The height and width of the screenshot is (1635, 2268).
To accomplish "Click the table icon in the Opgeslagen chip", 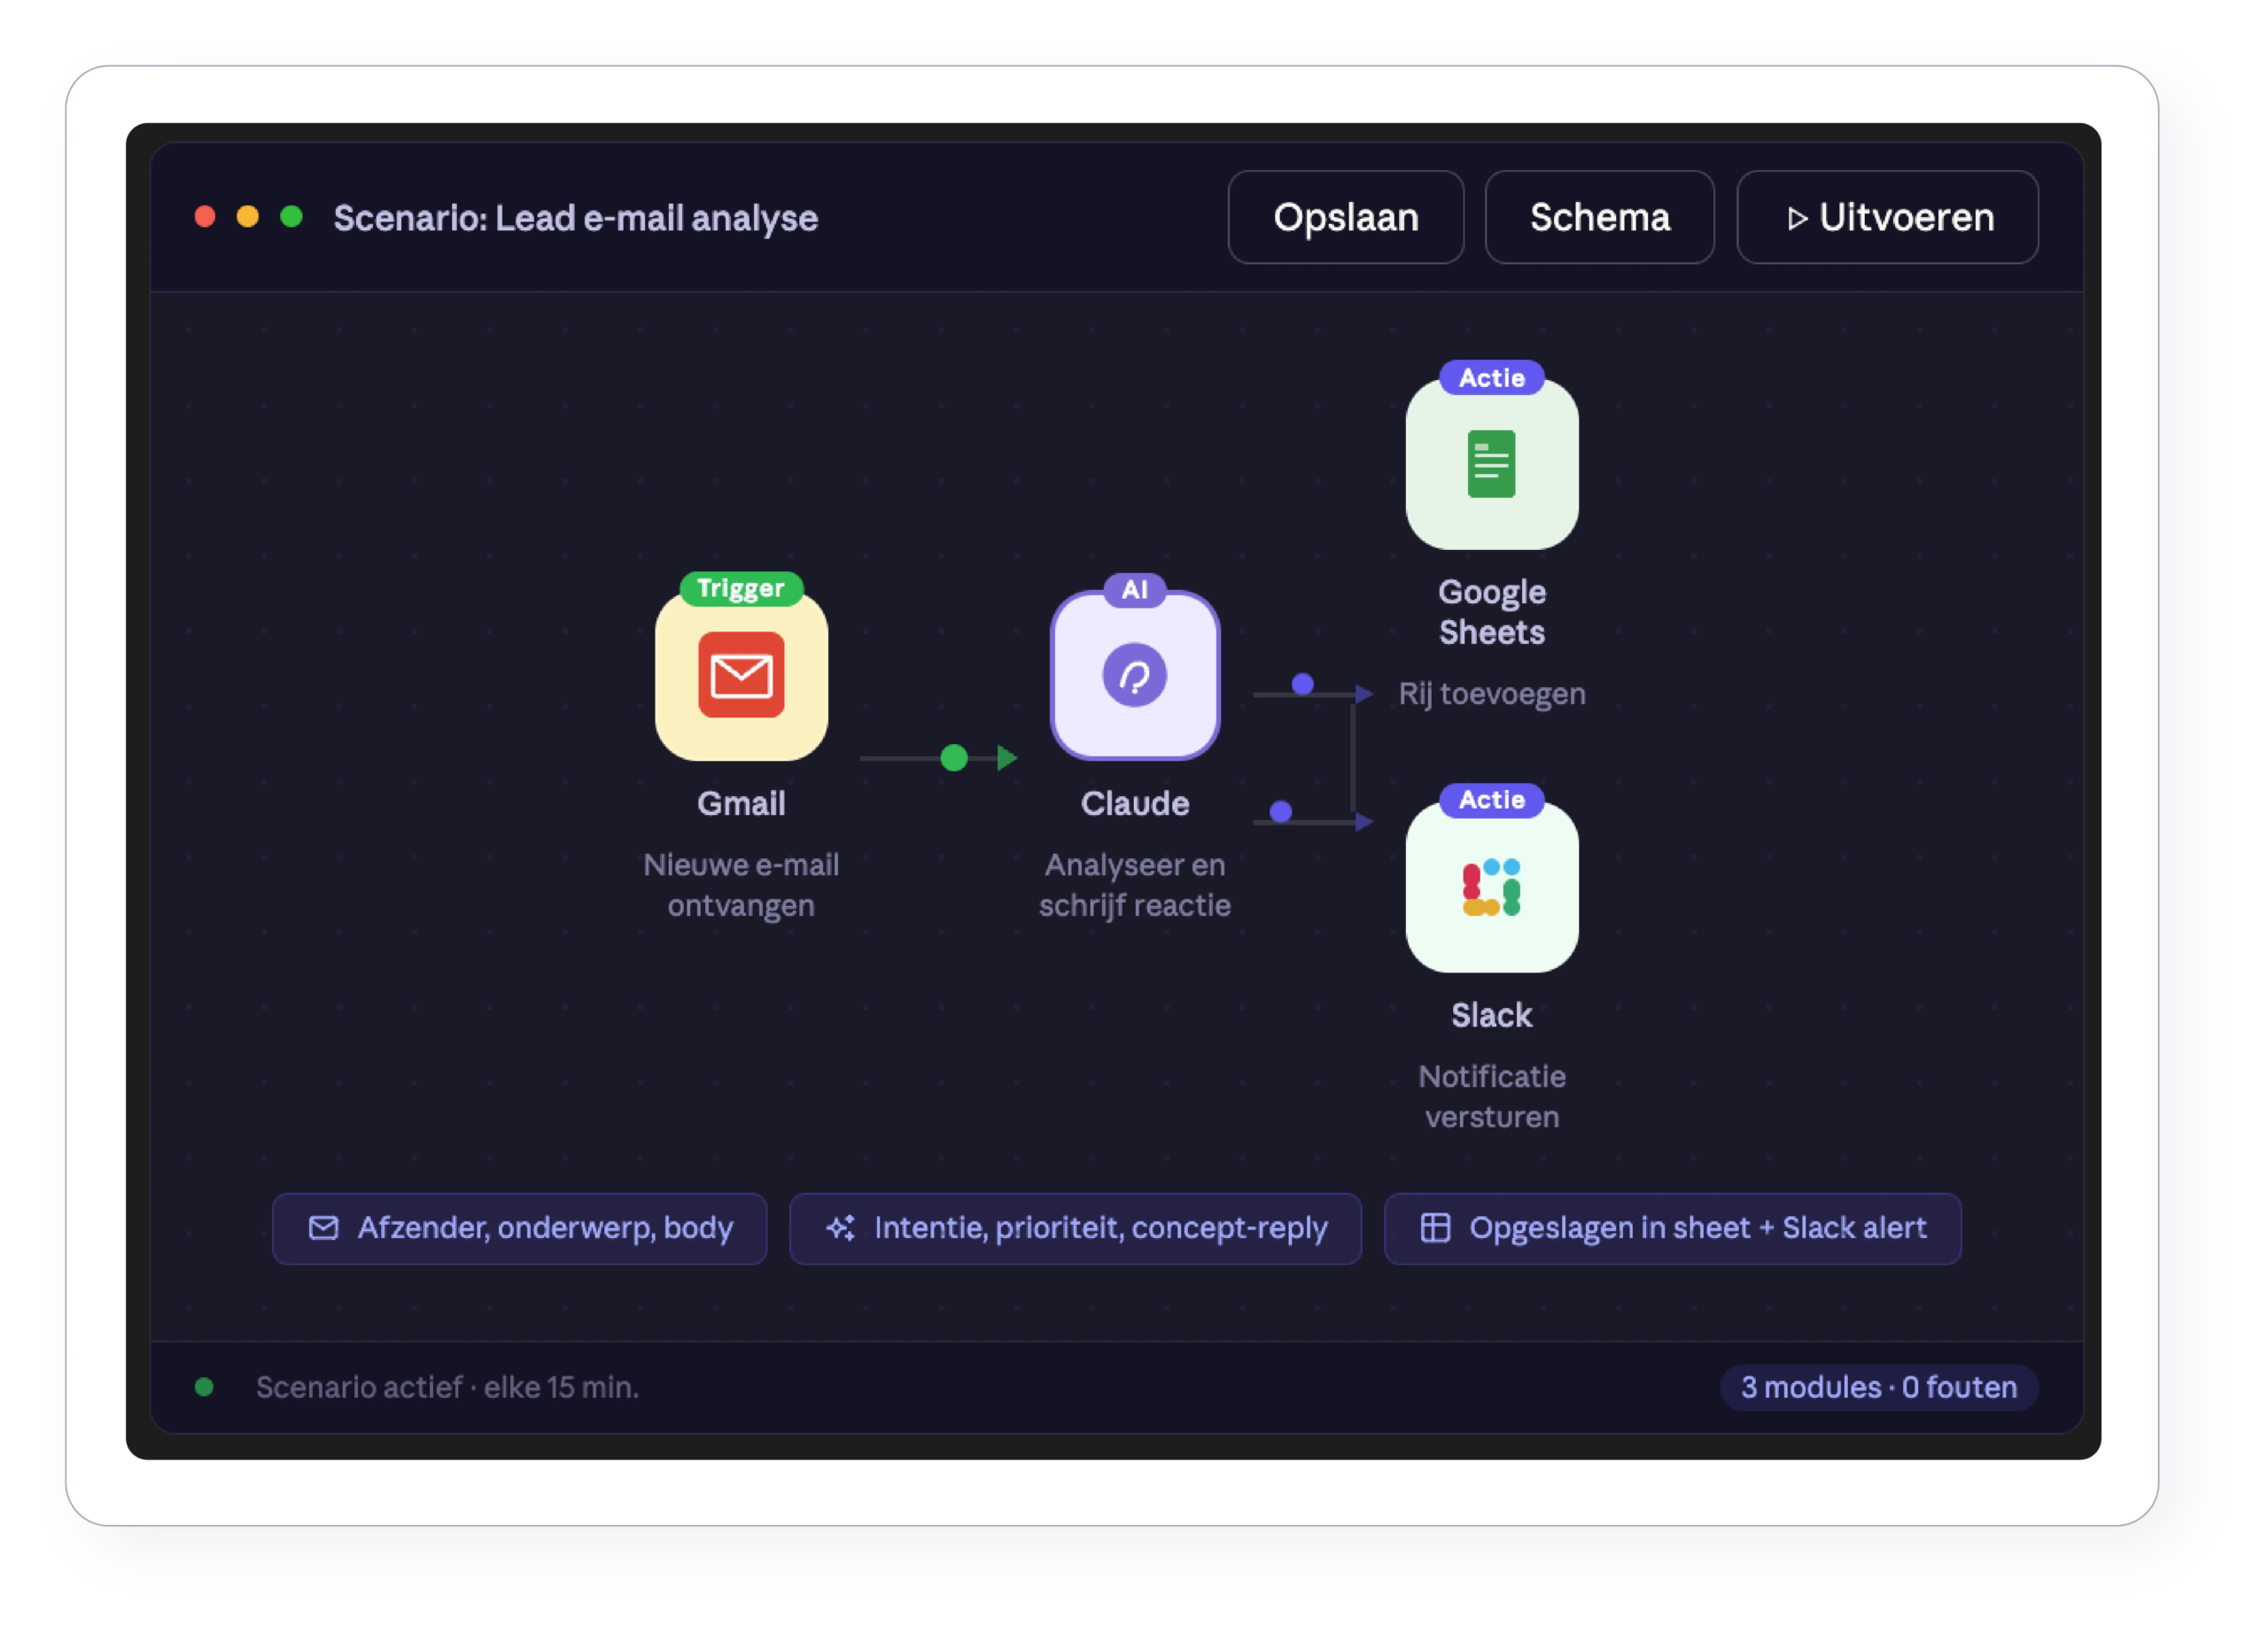I will click(1435, 1227).
